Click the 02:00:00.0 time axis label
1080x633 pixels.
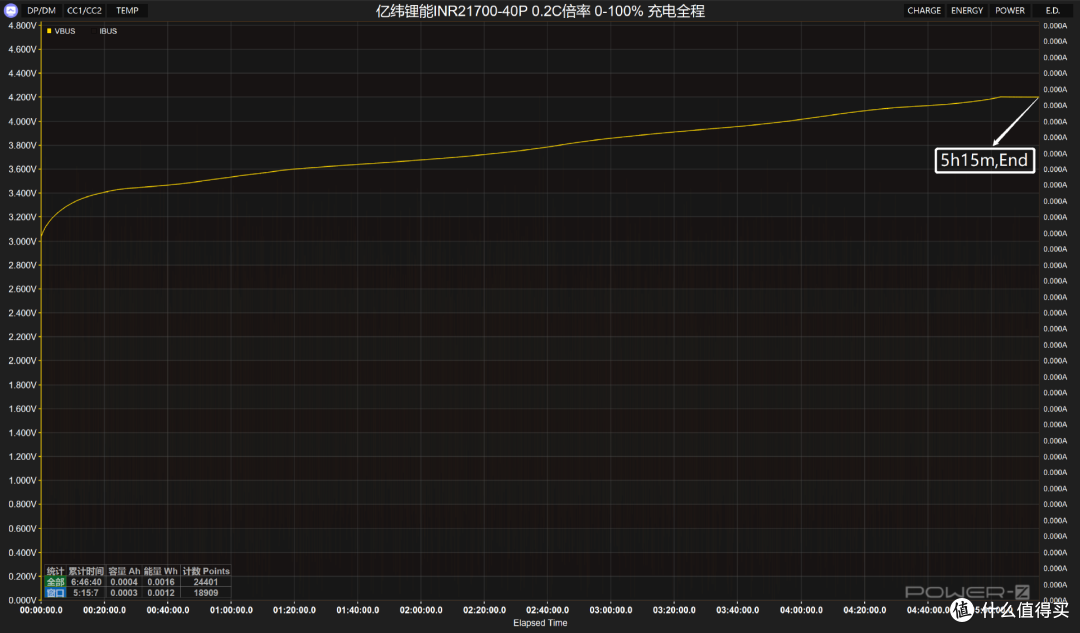(421, 610)
